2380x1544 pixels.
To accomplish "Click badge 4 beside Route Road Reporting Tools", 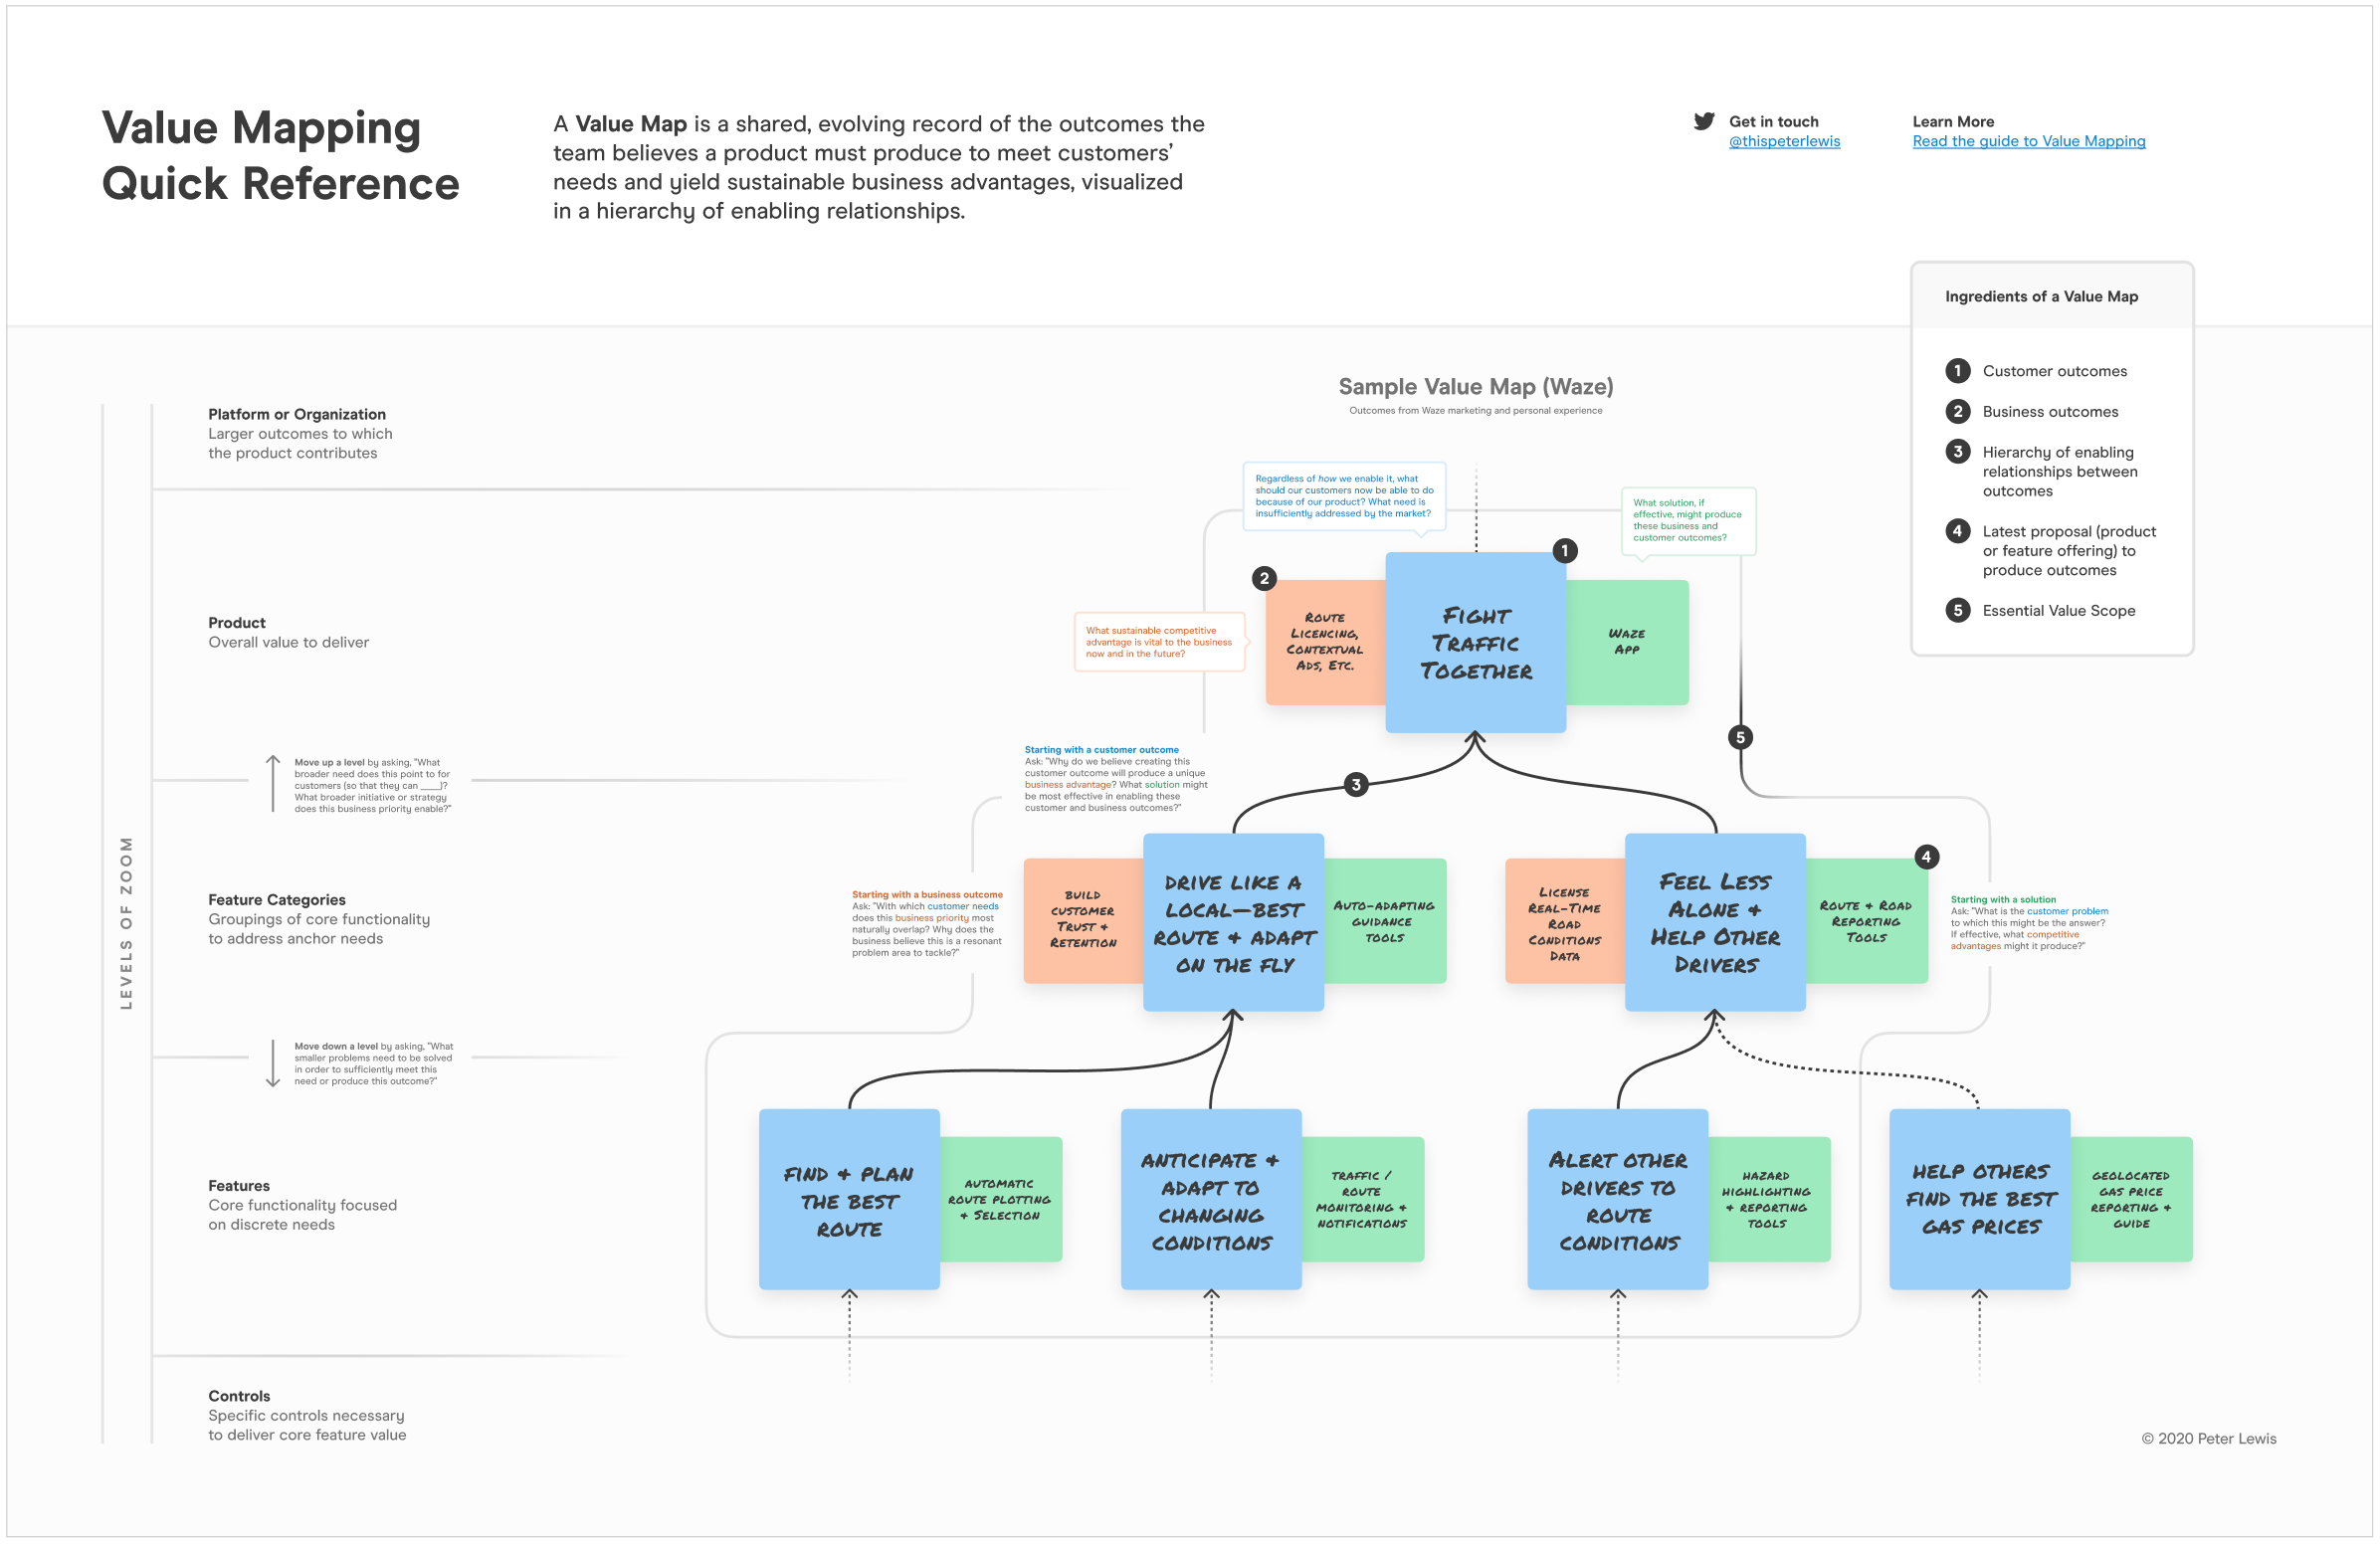I will (x=1928, y=855).
